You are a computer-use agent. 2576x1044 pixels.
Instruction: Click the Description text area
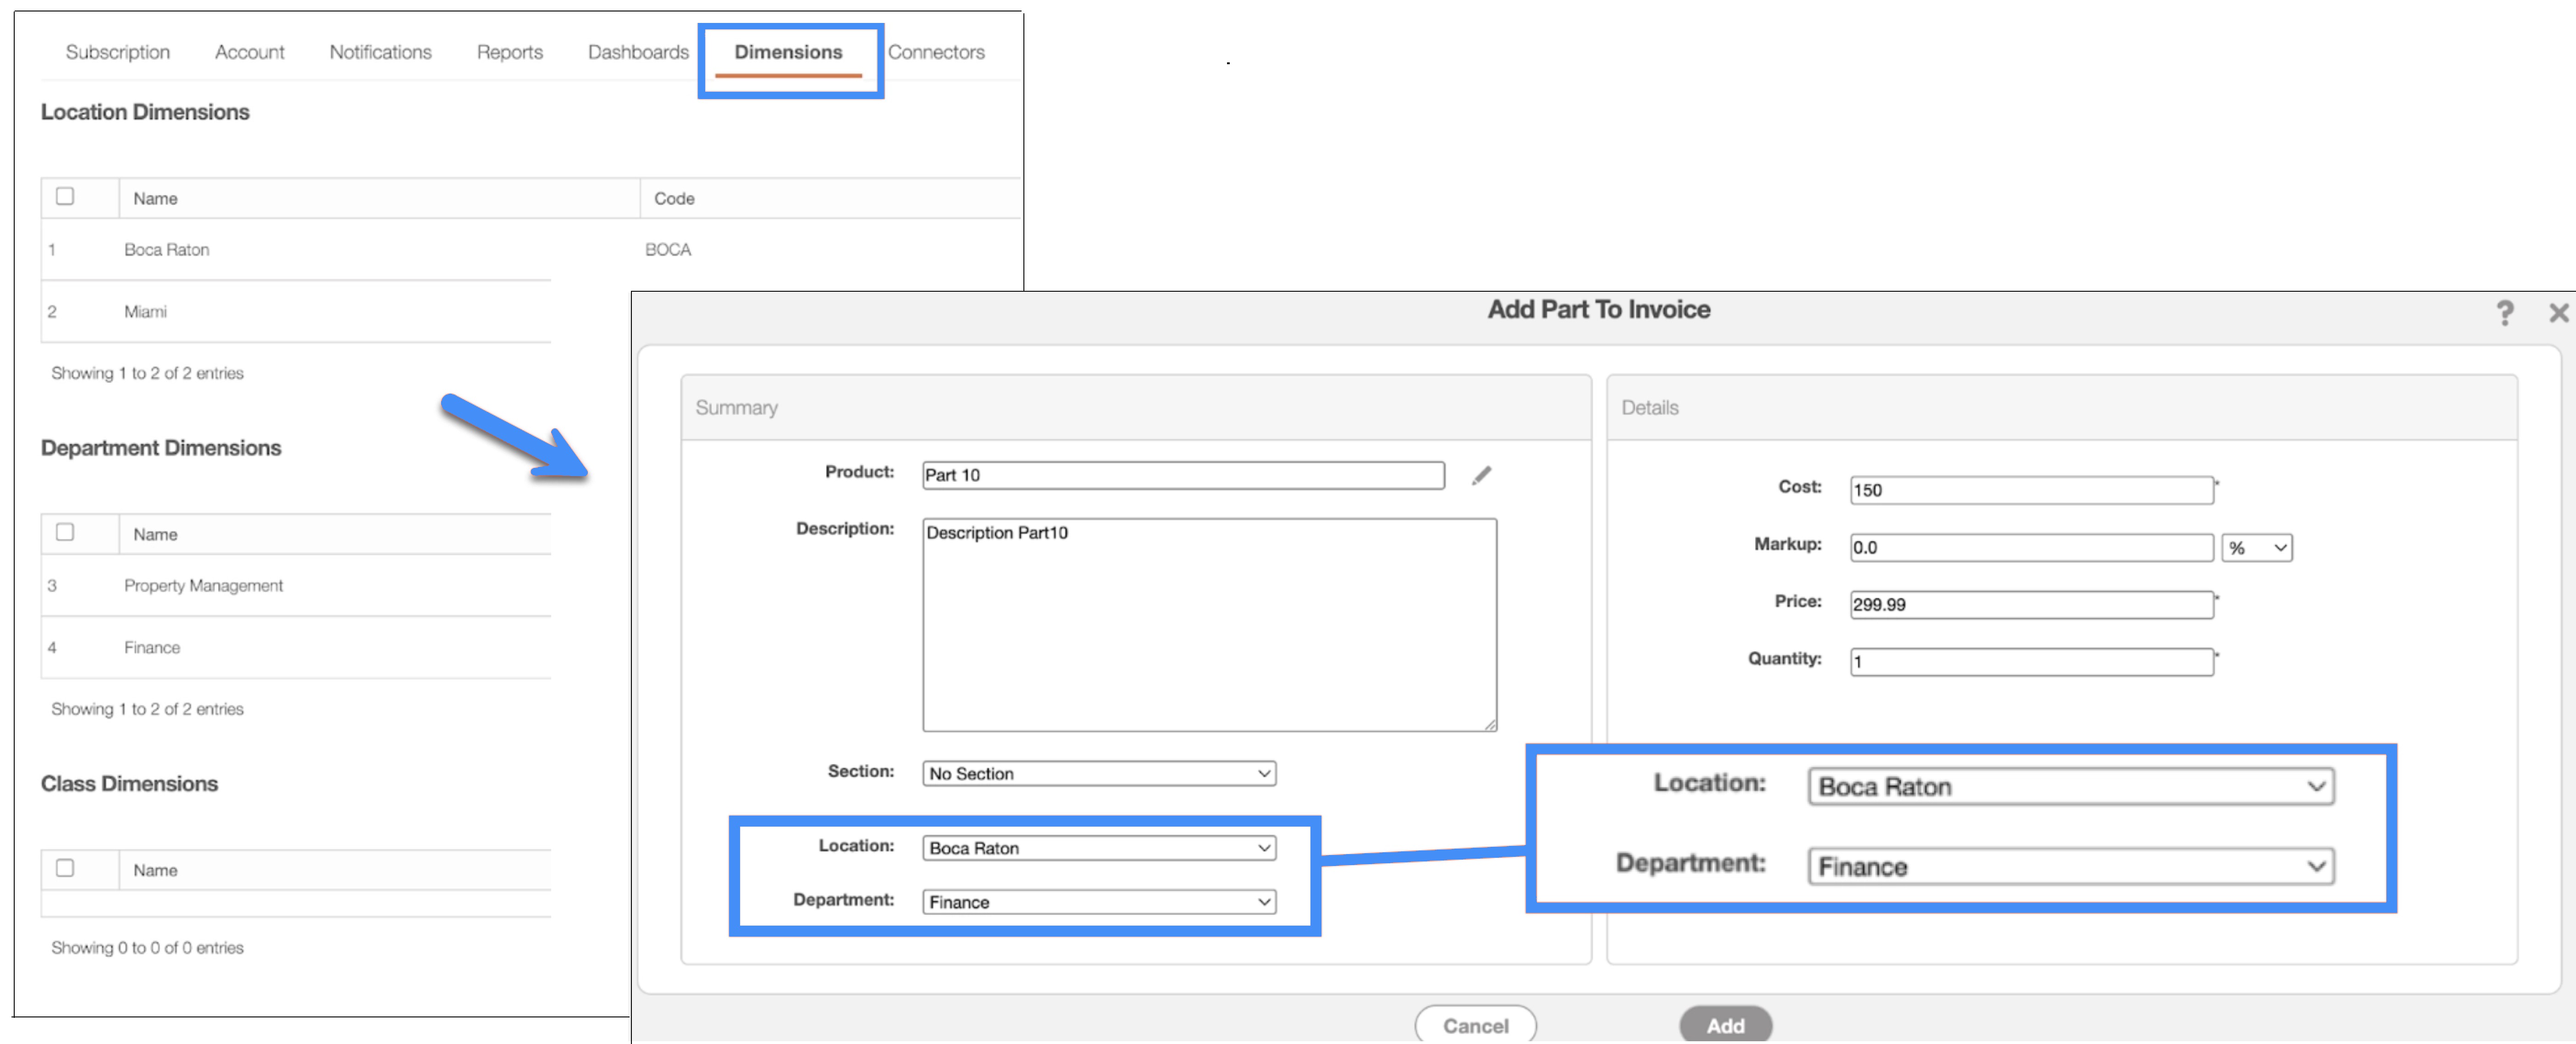tap(1208, 625)
